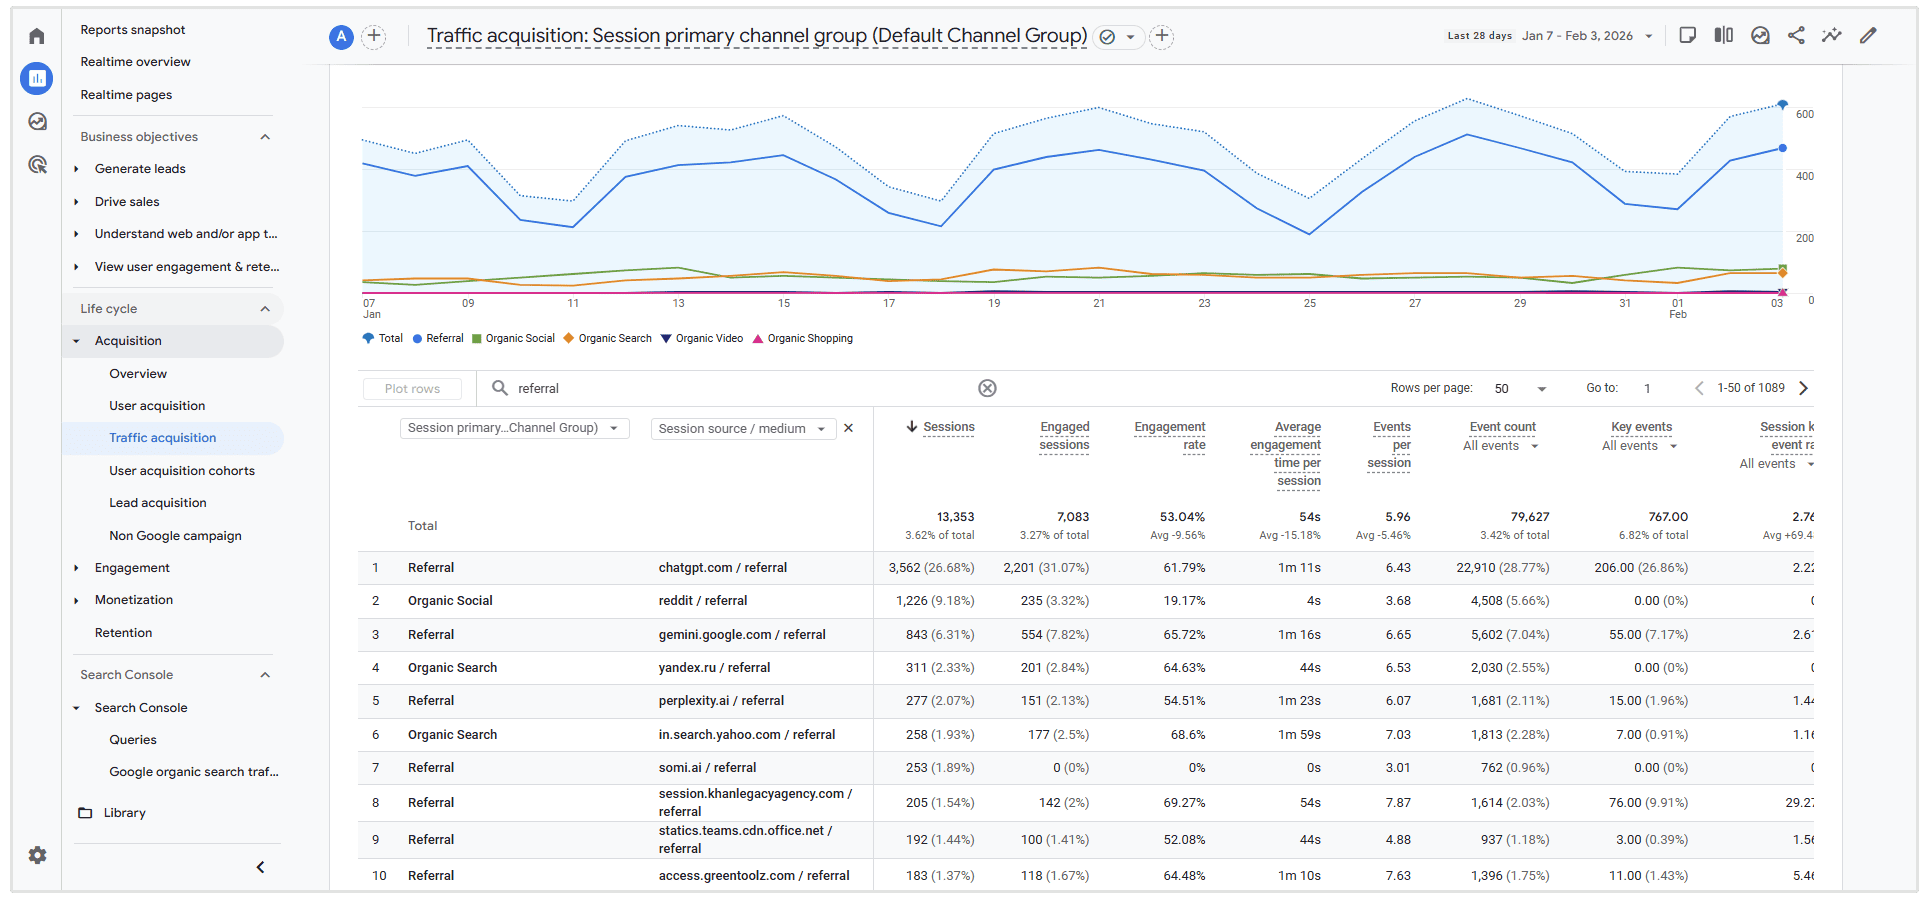Screen dimensions: 1930x900
Task: Click the Plot rows button
Action: coord(412,388)
